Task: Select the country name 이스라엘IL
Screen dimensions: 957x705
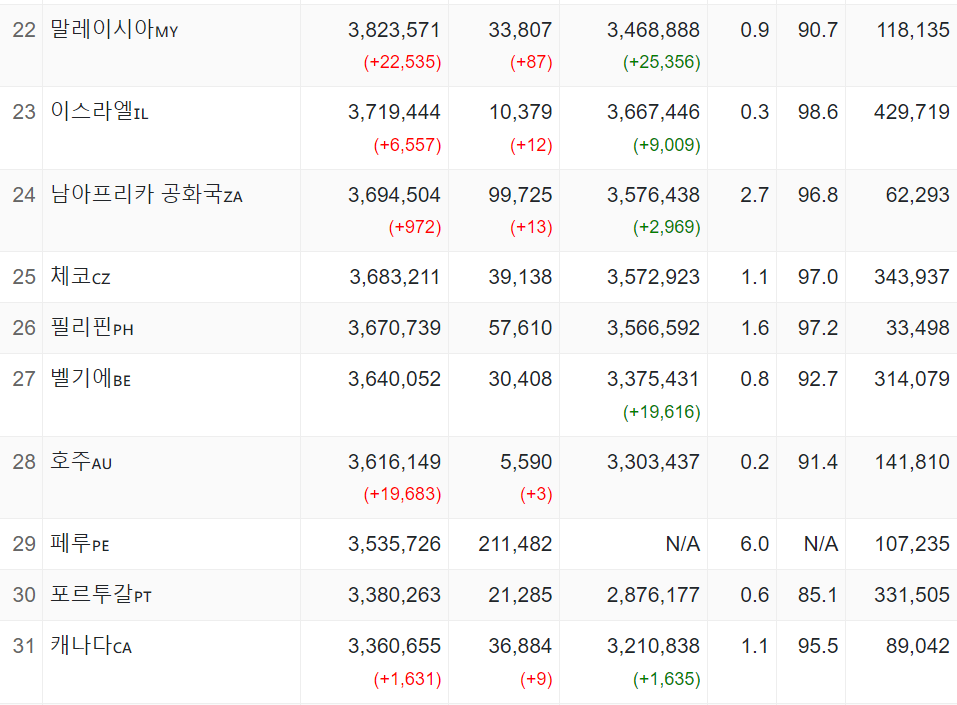Action: pos(99,112)
